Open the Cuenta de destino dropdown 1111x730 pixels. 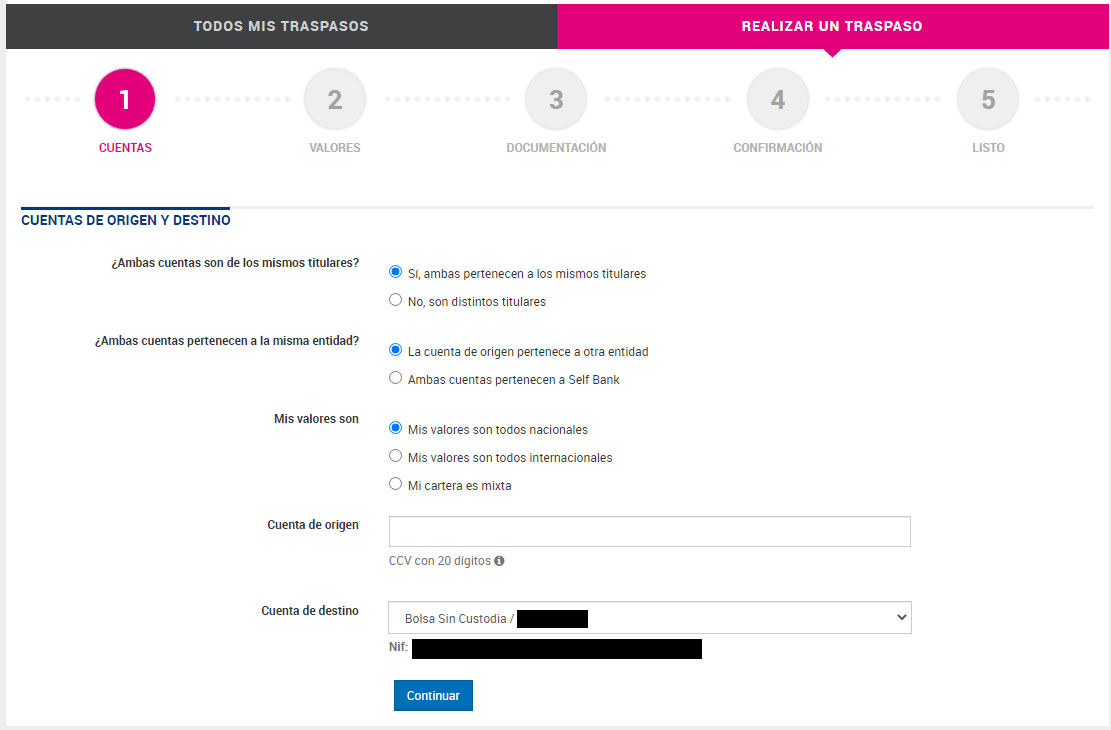tap(650, 618)
